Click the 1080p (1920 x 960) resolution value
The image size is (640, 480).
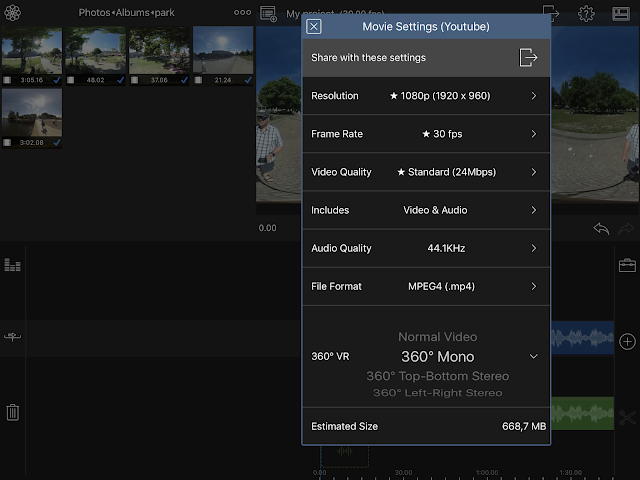pyautogui.click(x=440, y=96)
